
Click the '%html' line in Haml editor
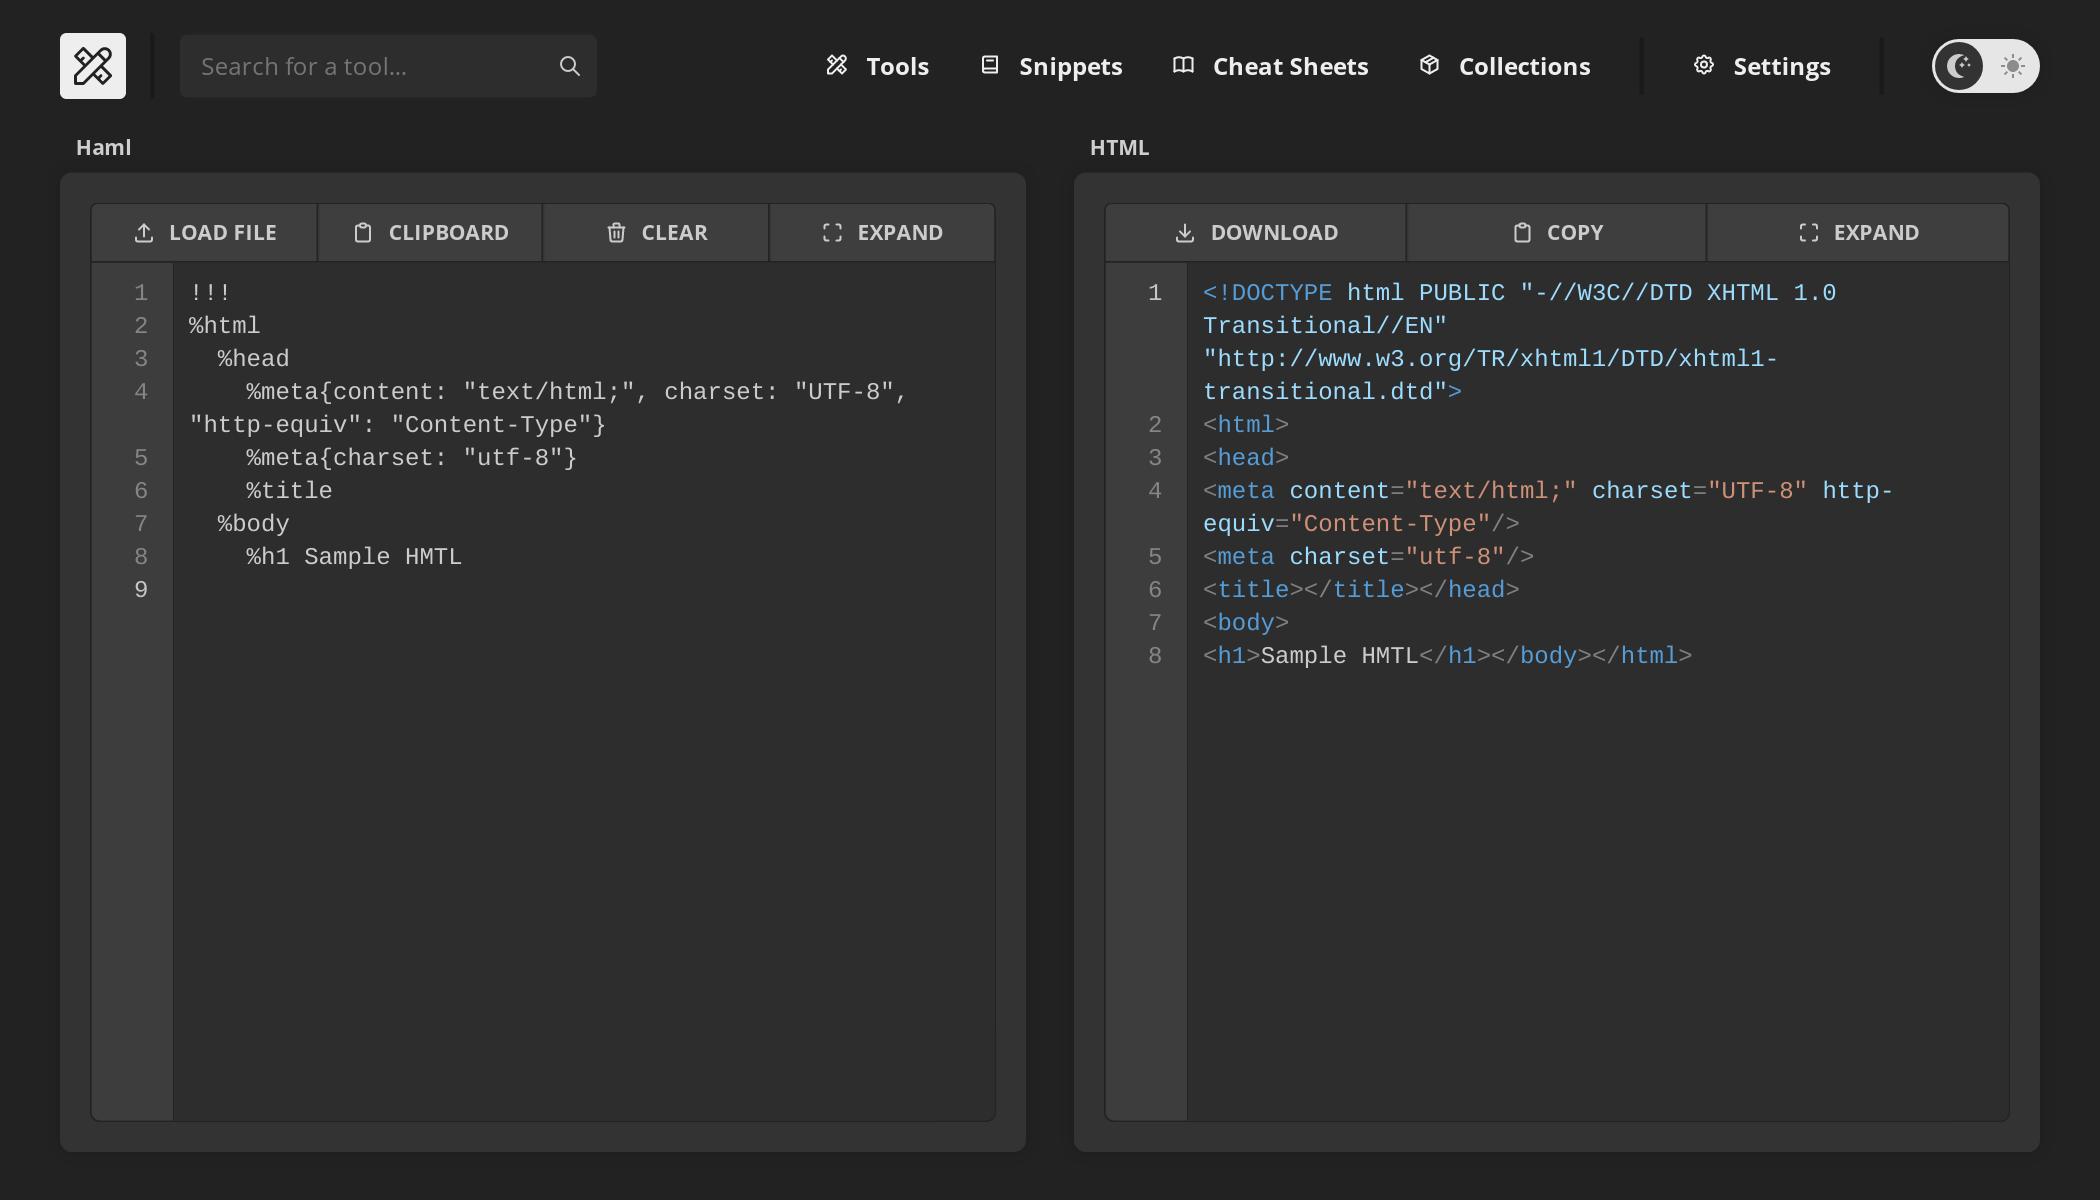[225, 326]
